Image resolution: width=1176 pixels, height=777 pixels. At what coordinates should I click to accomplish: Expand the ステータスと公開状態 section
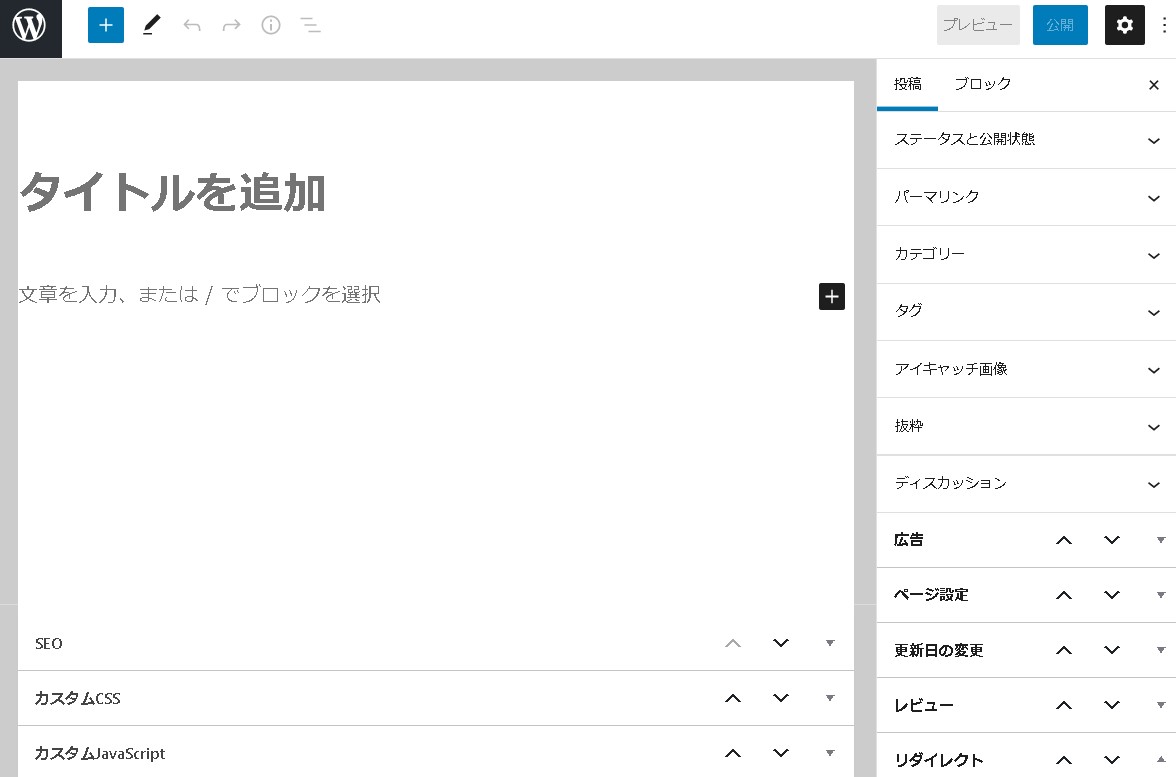[x=1026, y=140]
